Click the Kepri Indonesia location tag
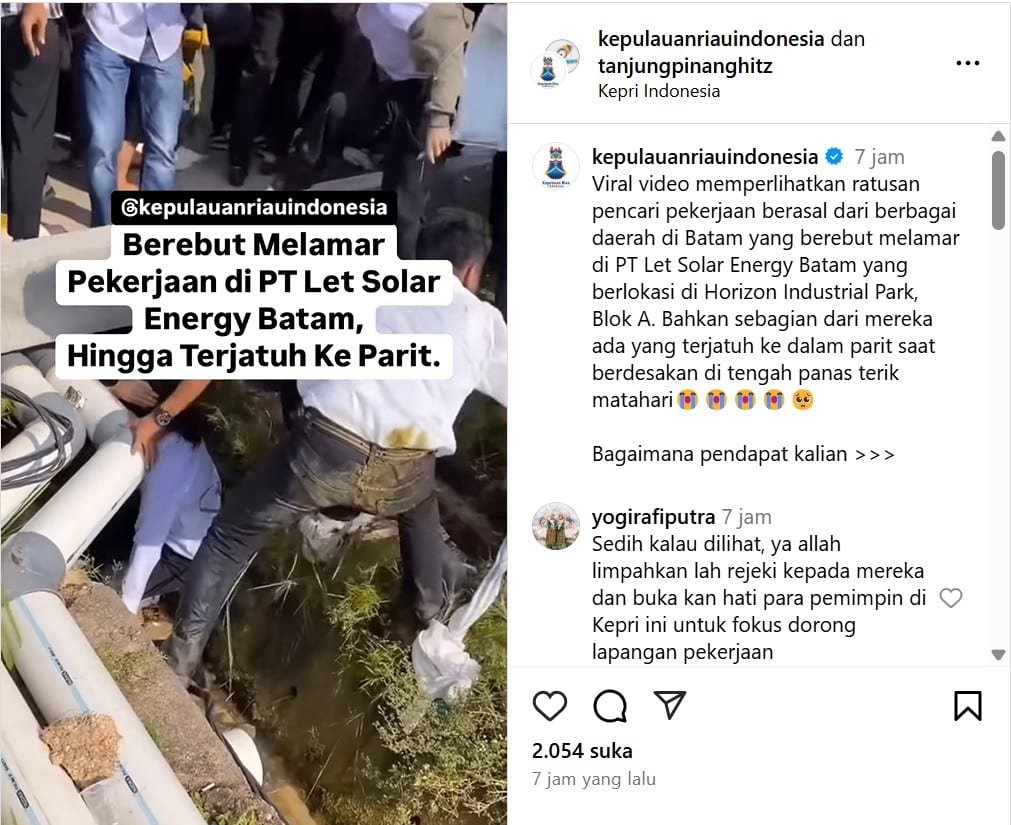The image size is (1011, 825). pos(658,92)
